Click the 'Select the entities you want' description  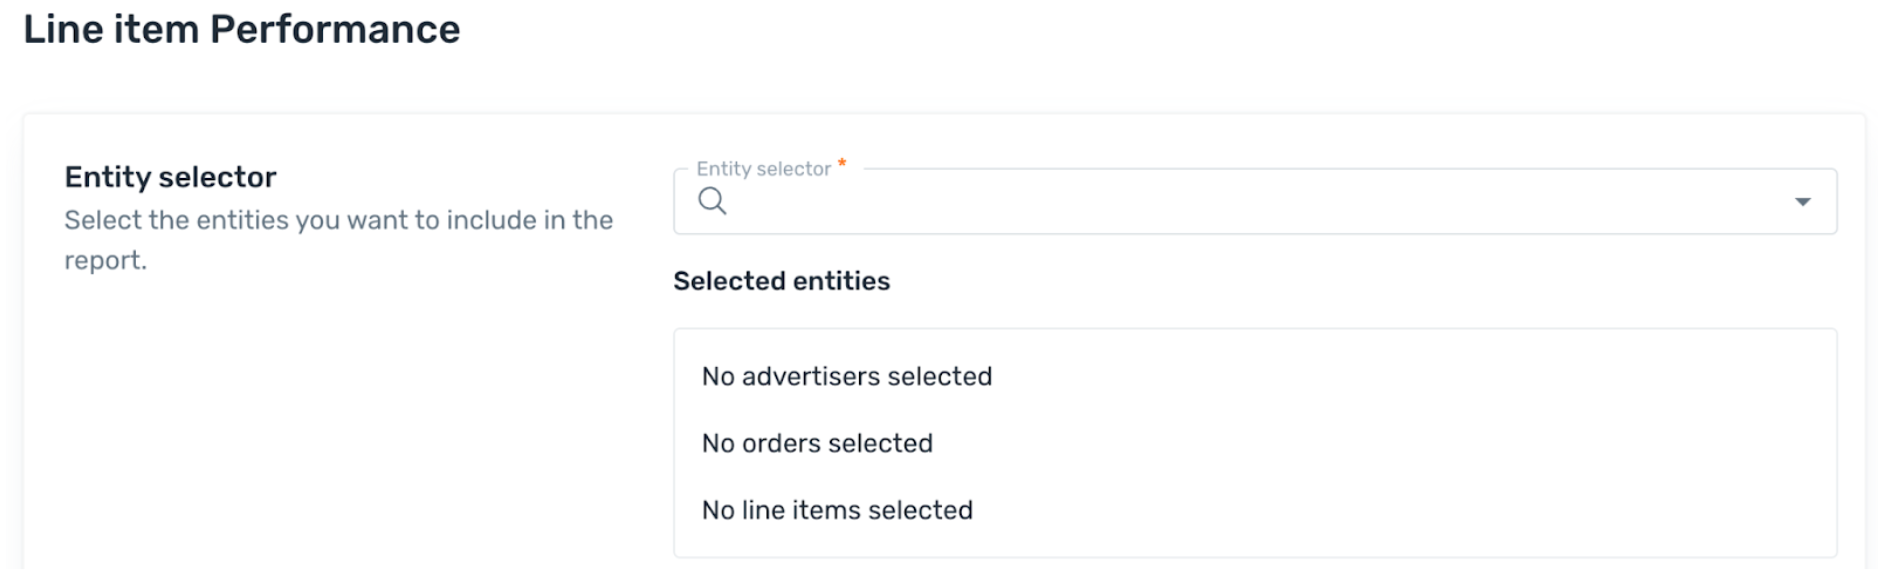tap(338, 240)
